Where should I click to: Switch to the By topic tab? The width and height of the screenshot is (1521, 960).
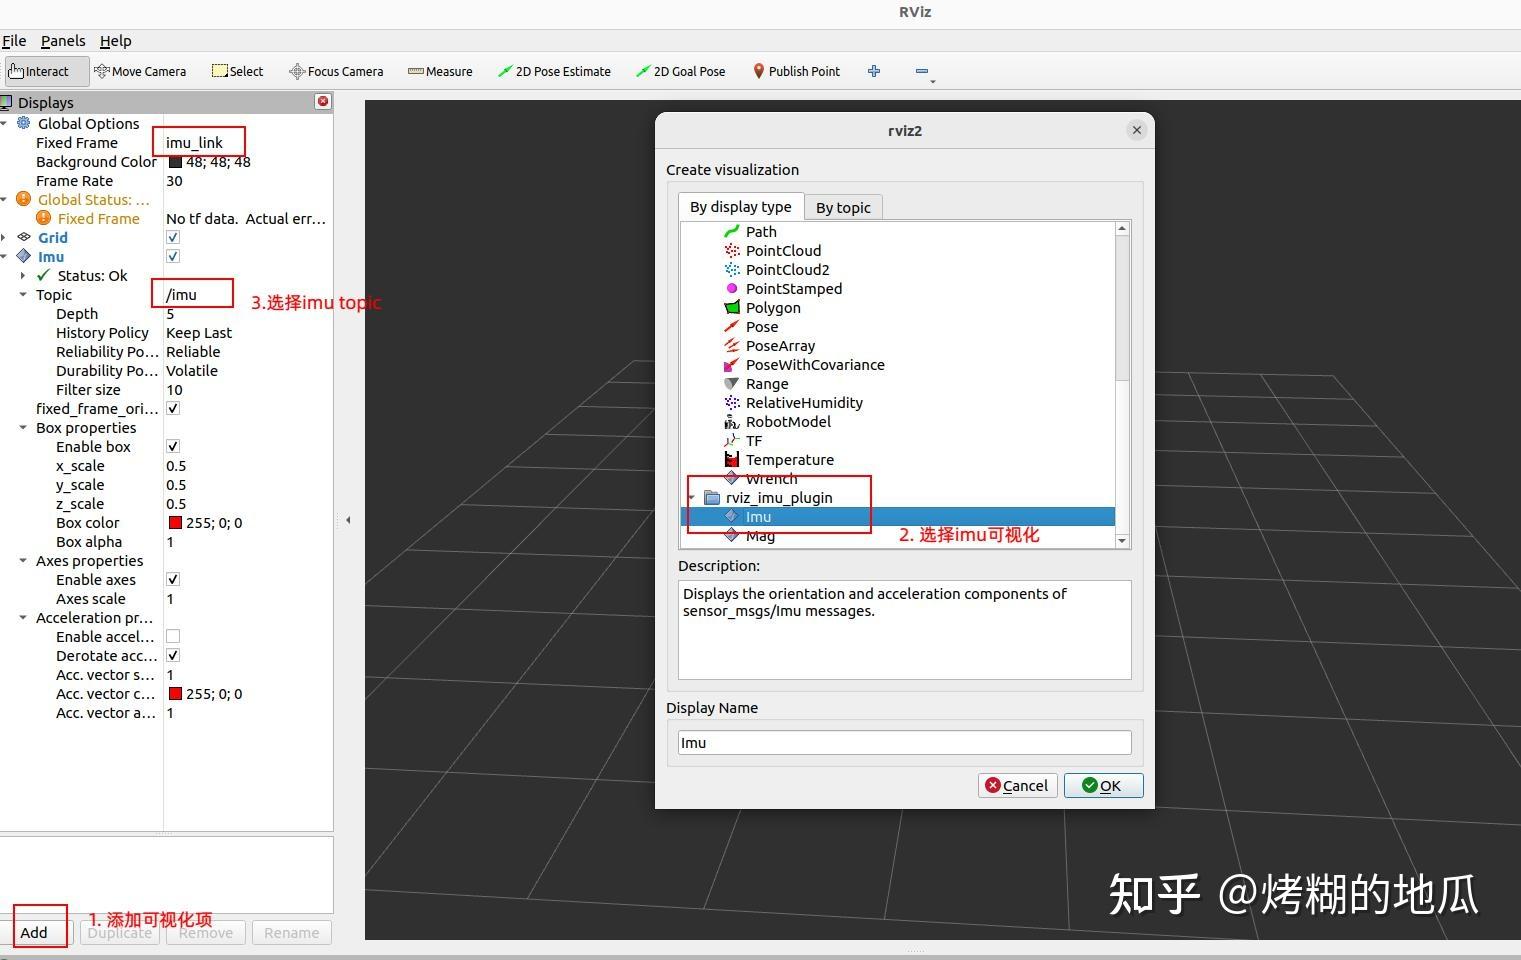coord(843,207)
